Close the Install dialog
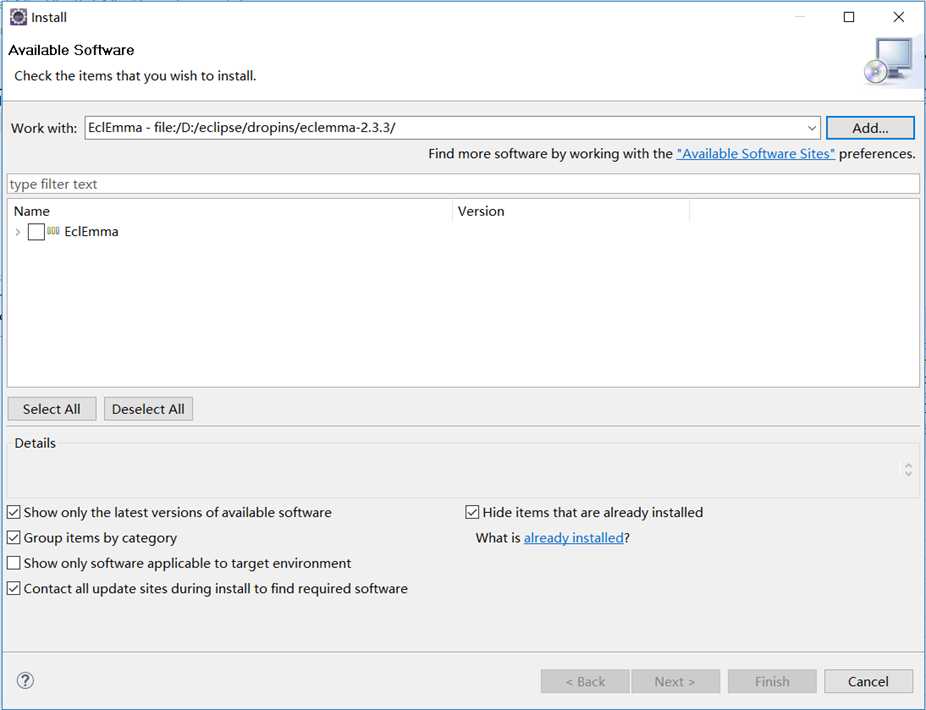 [x=898, y=17]
